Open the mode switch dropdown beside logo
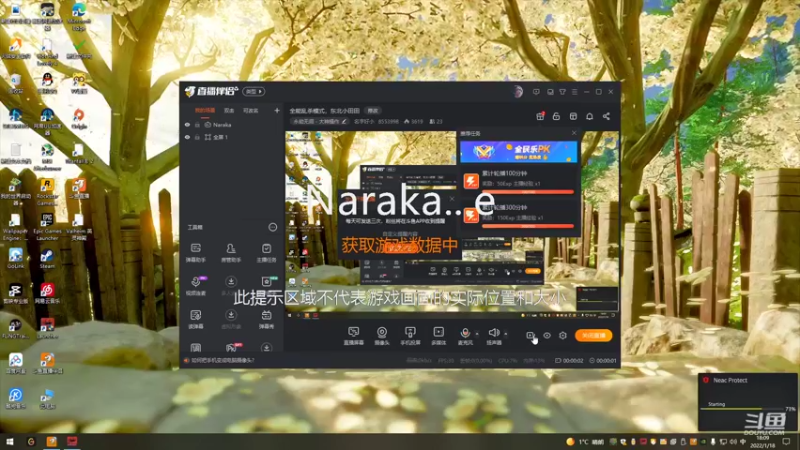 [253, 91]
